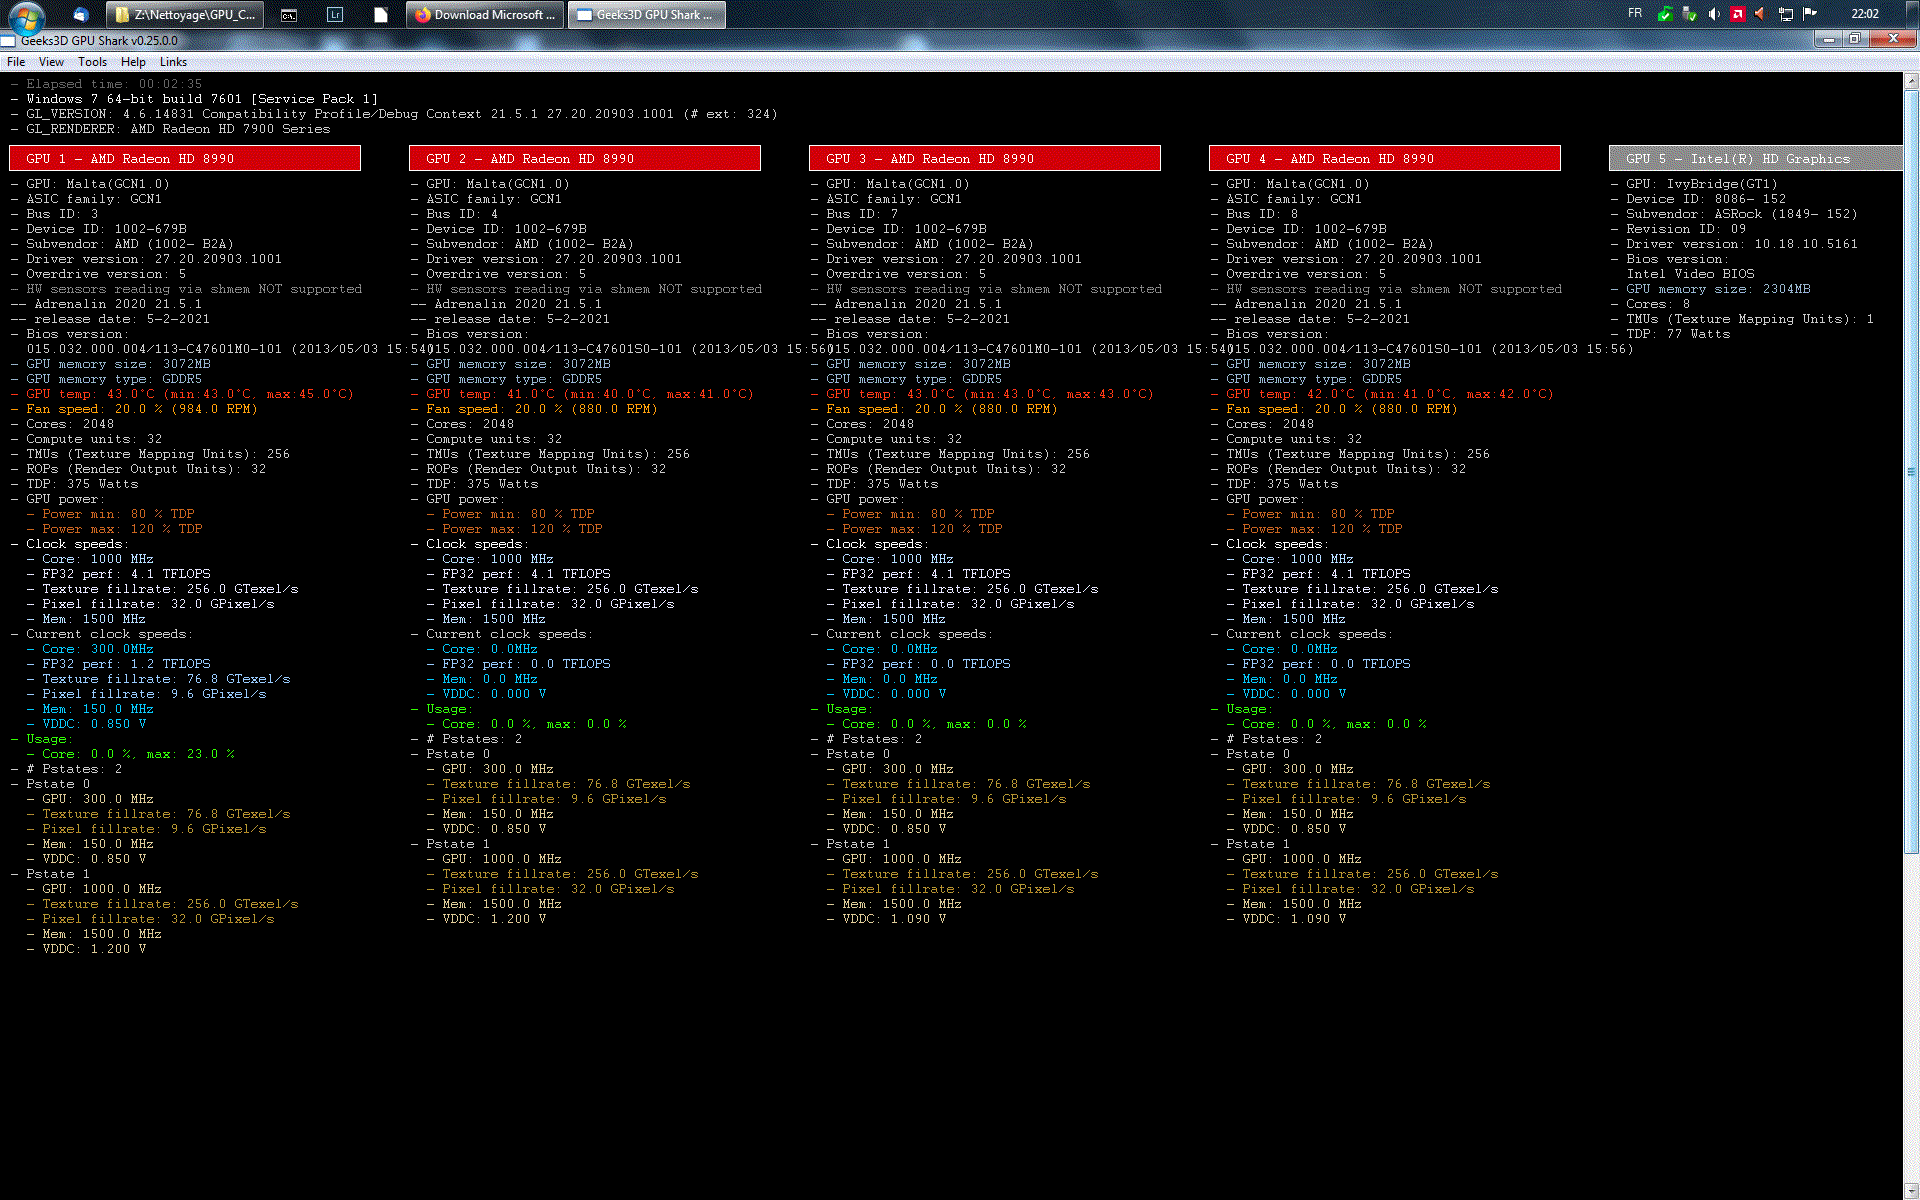Open the command prompt taskbar icon
This screenshot has width=1920, height=1200.
289,15
